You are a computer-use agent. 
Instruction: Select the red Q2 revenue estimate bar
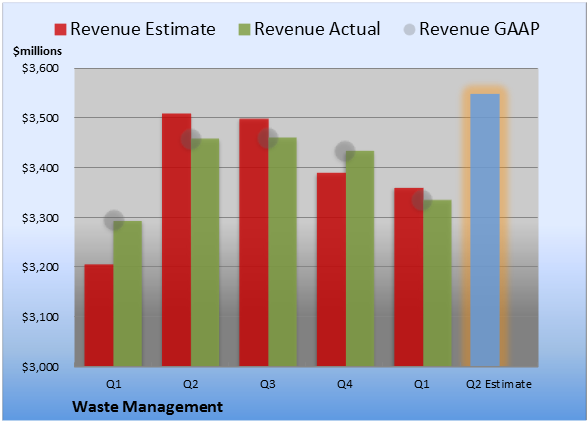click(x=176, y=240)
